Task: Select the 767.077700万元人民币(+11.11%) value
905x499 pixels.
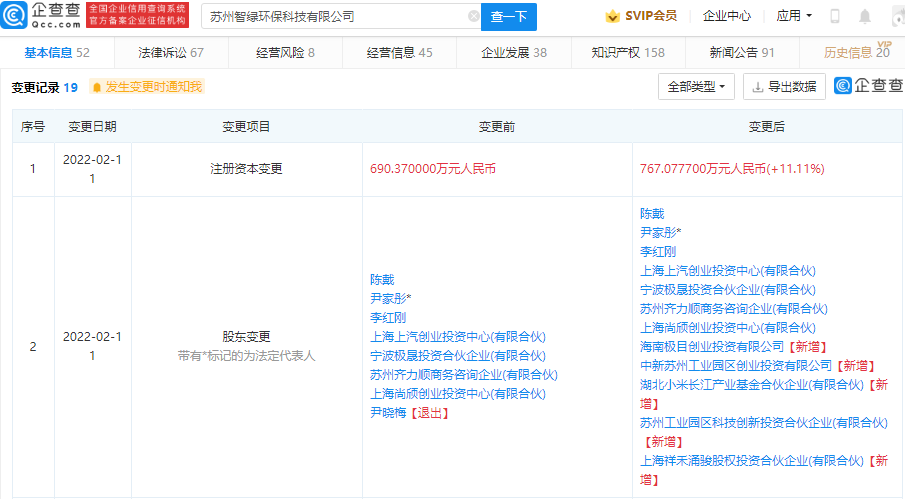Action: tap(732, 169)
